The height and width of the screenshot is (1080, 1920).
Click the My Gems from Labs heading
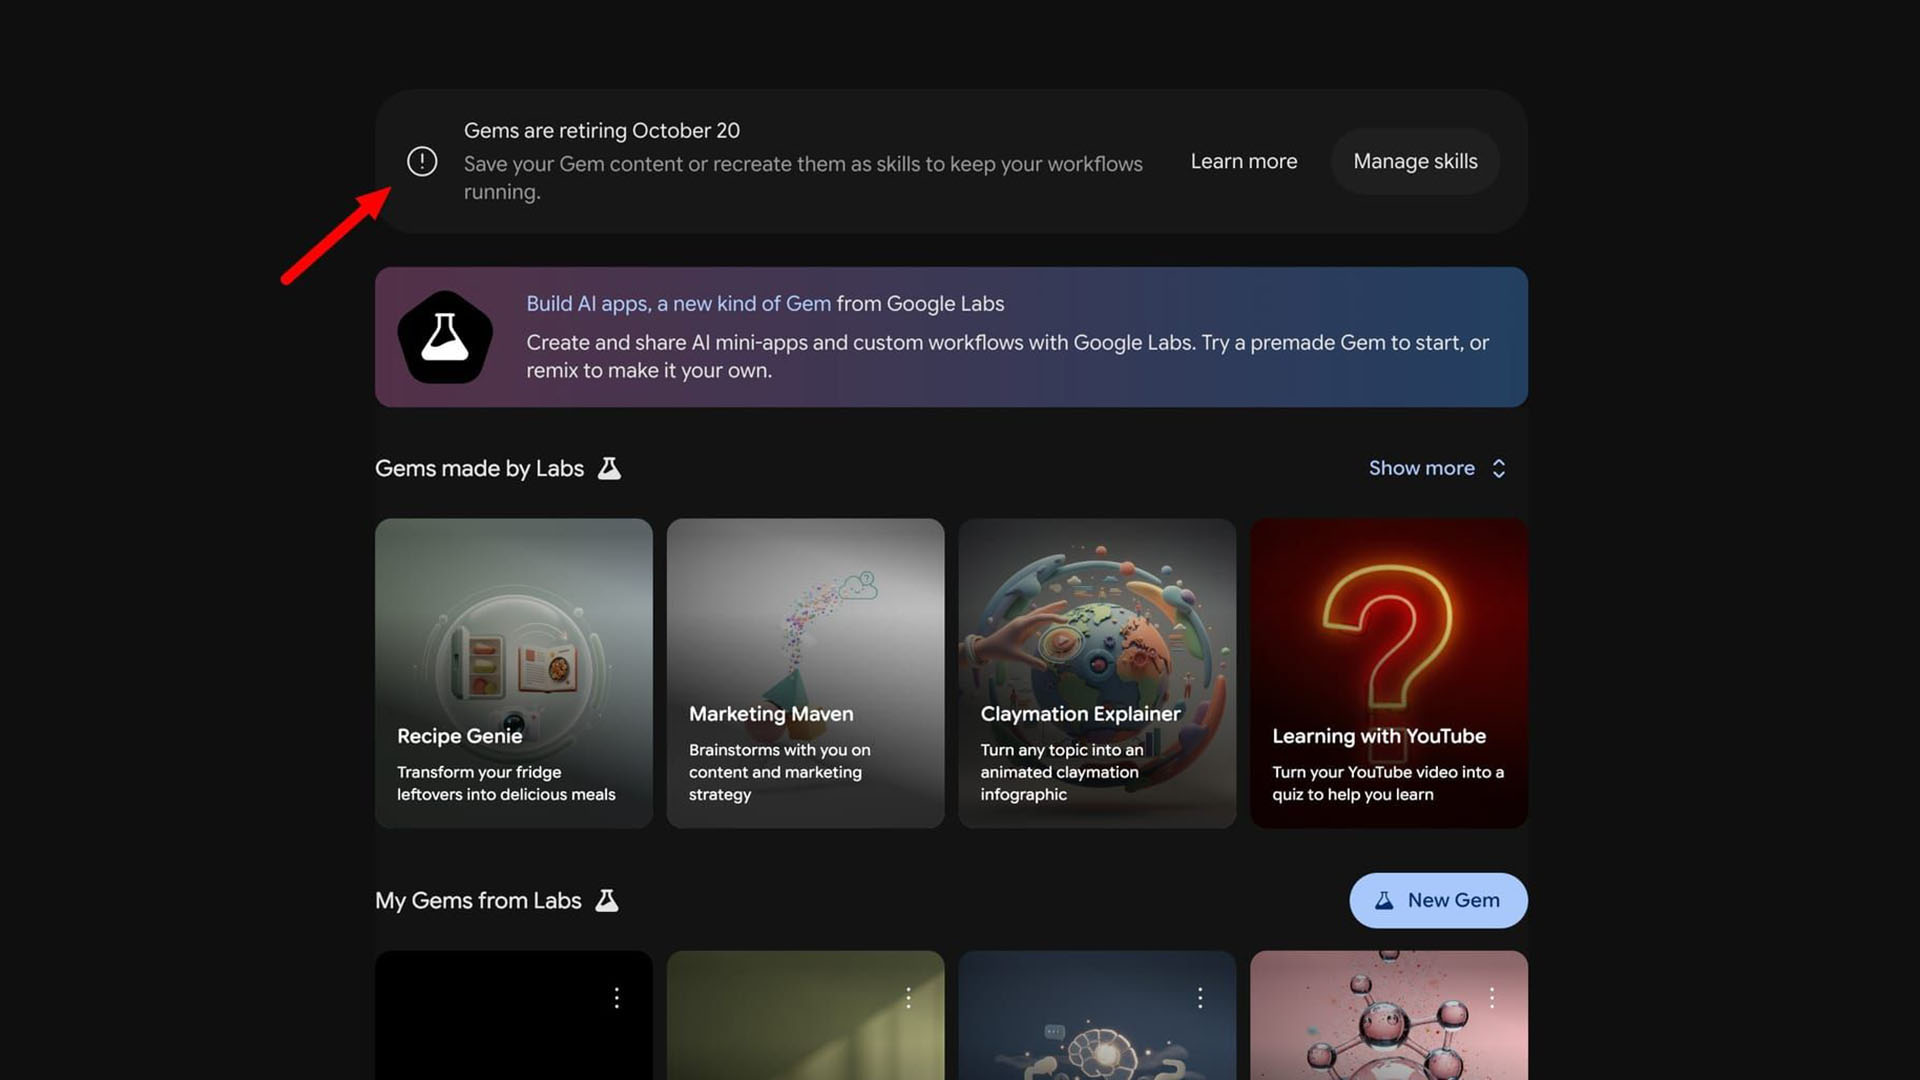(478, 900)
